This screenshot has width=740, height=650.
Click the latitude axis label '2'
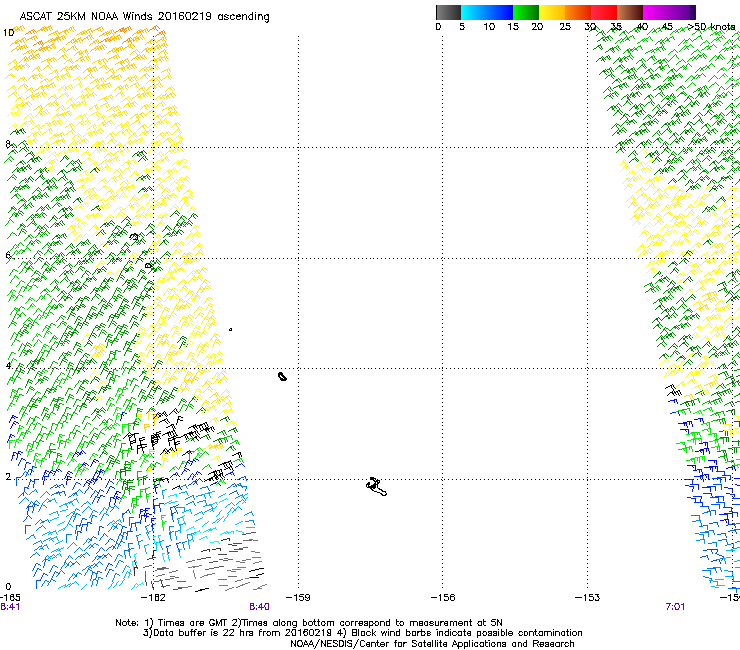click(x=8, y=477)
